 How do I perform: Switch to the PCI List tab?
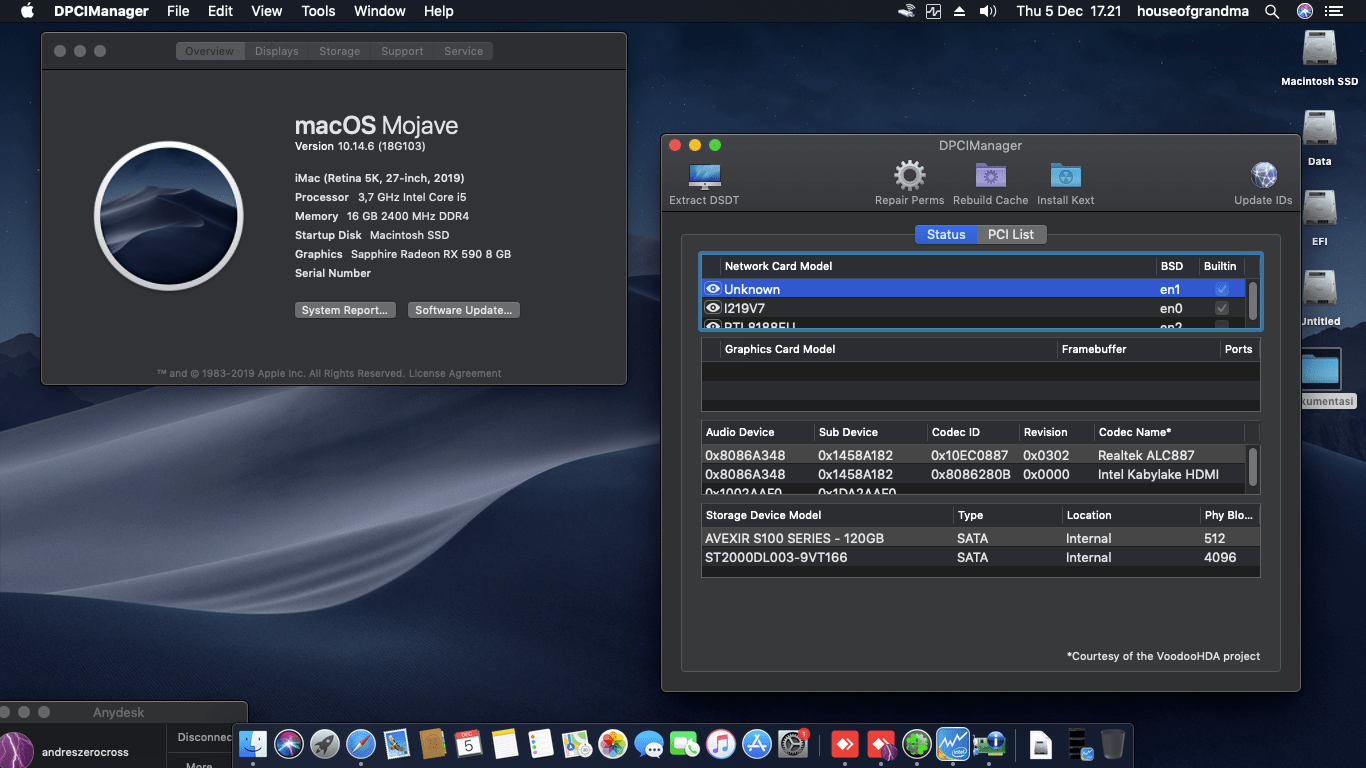pos(1011,234)
